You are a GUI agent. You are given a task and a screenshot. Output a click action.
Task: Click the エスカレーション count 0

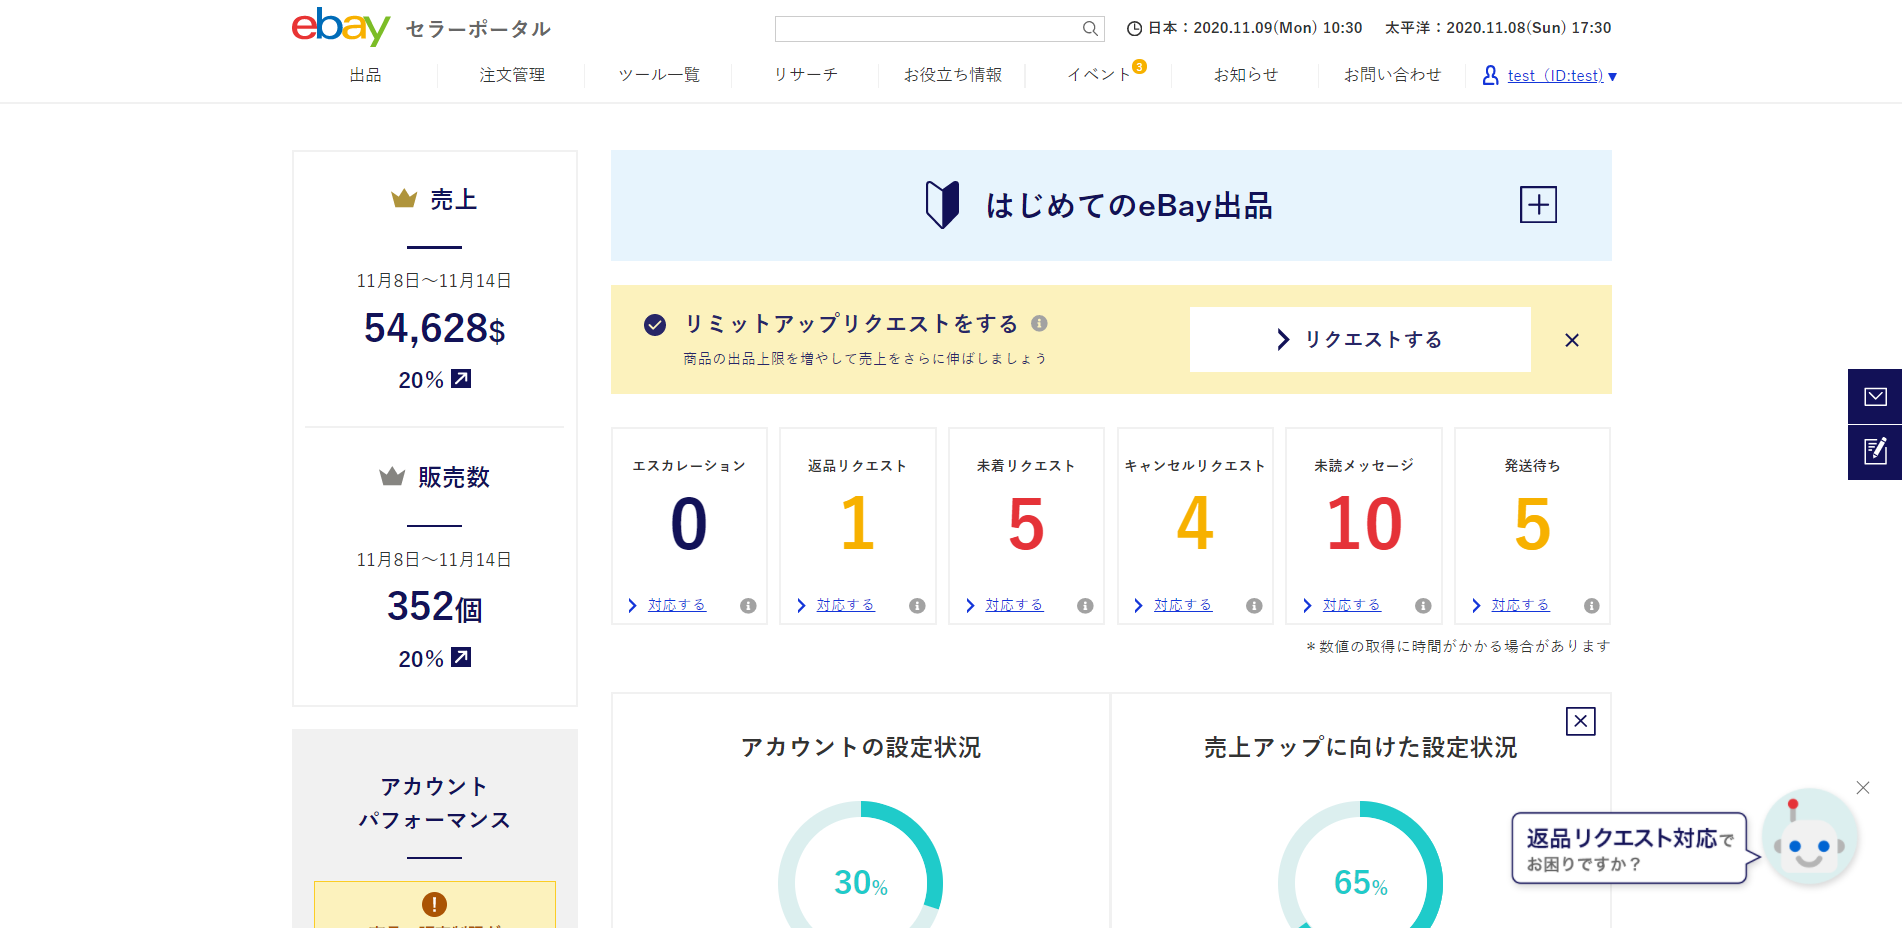689,524
